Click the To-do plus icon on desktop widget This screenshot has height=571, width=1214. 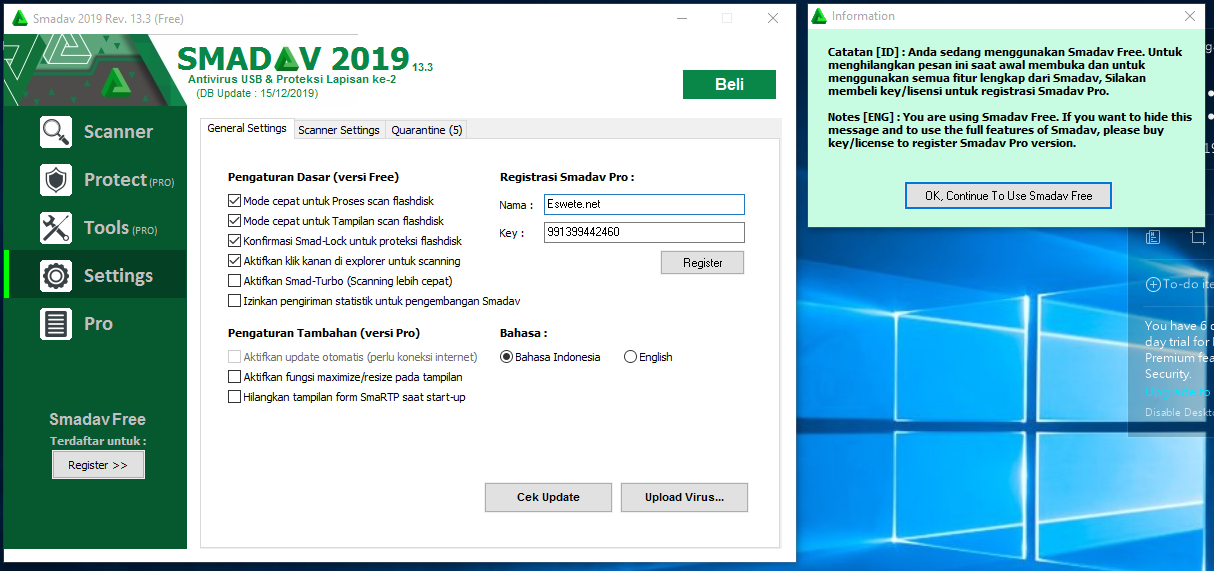[1153, 284]
